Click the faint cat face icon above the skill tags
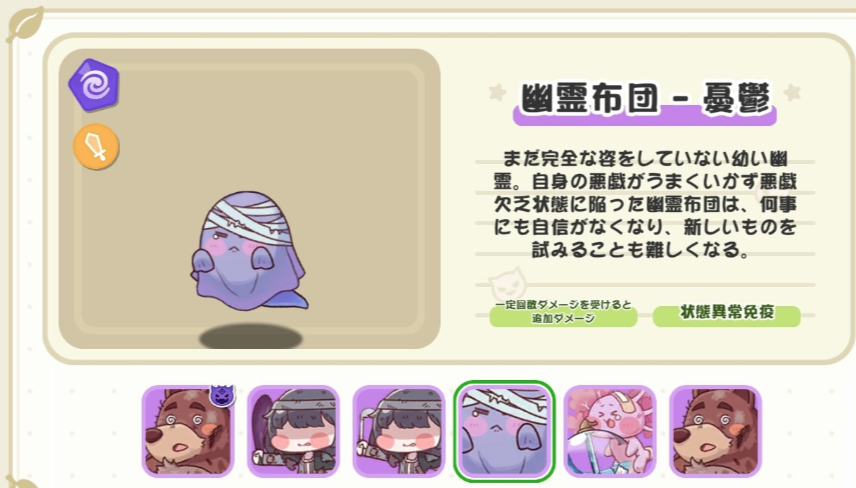Viewport: 856px width, 488px height. (508, 284)
